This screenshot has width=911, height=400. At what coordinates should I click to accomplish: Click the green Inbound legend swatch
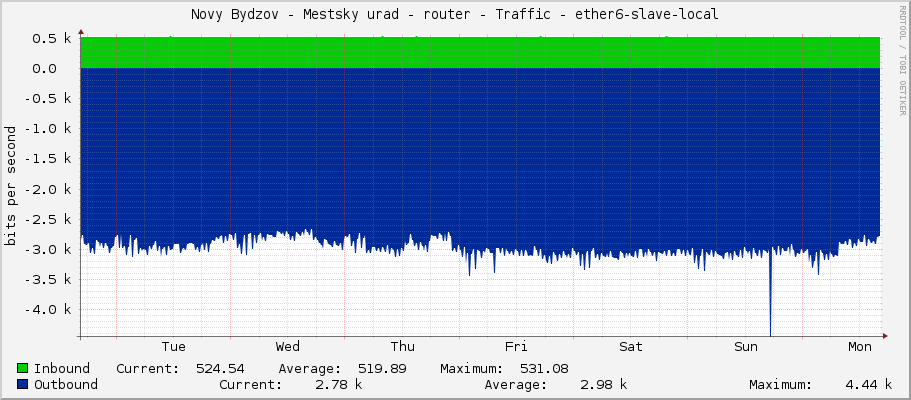(x=23, y=369)
